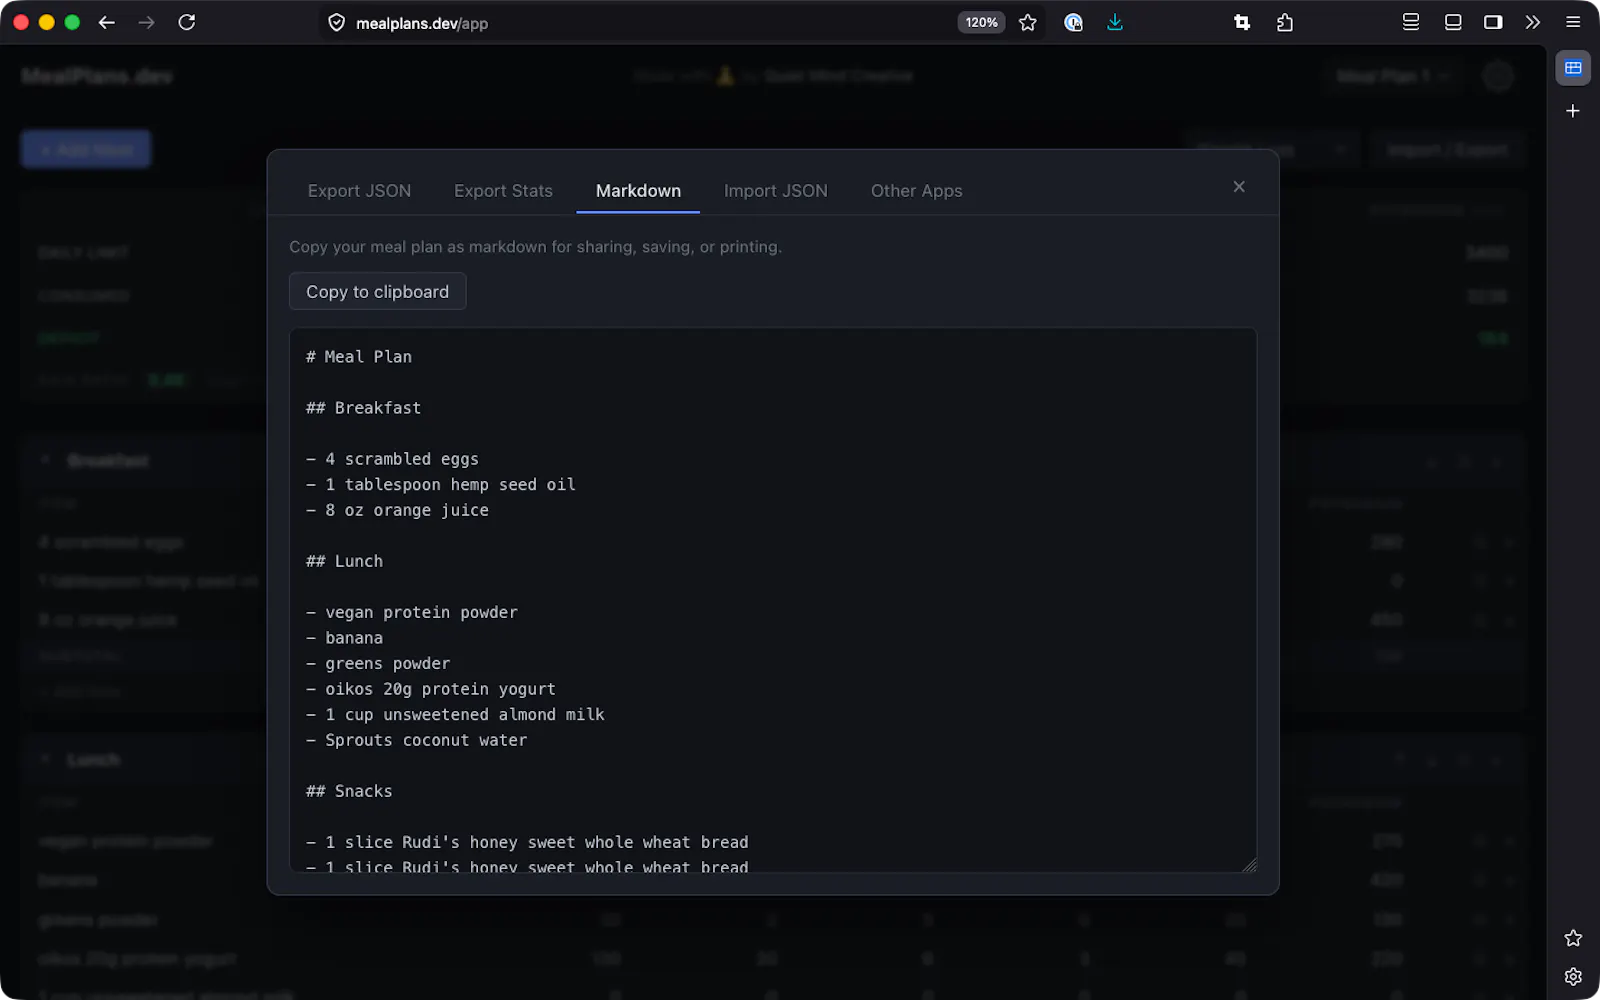Activate the screenshot crop tool
The image size is (1600, 1000).
pos(1242,22)
